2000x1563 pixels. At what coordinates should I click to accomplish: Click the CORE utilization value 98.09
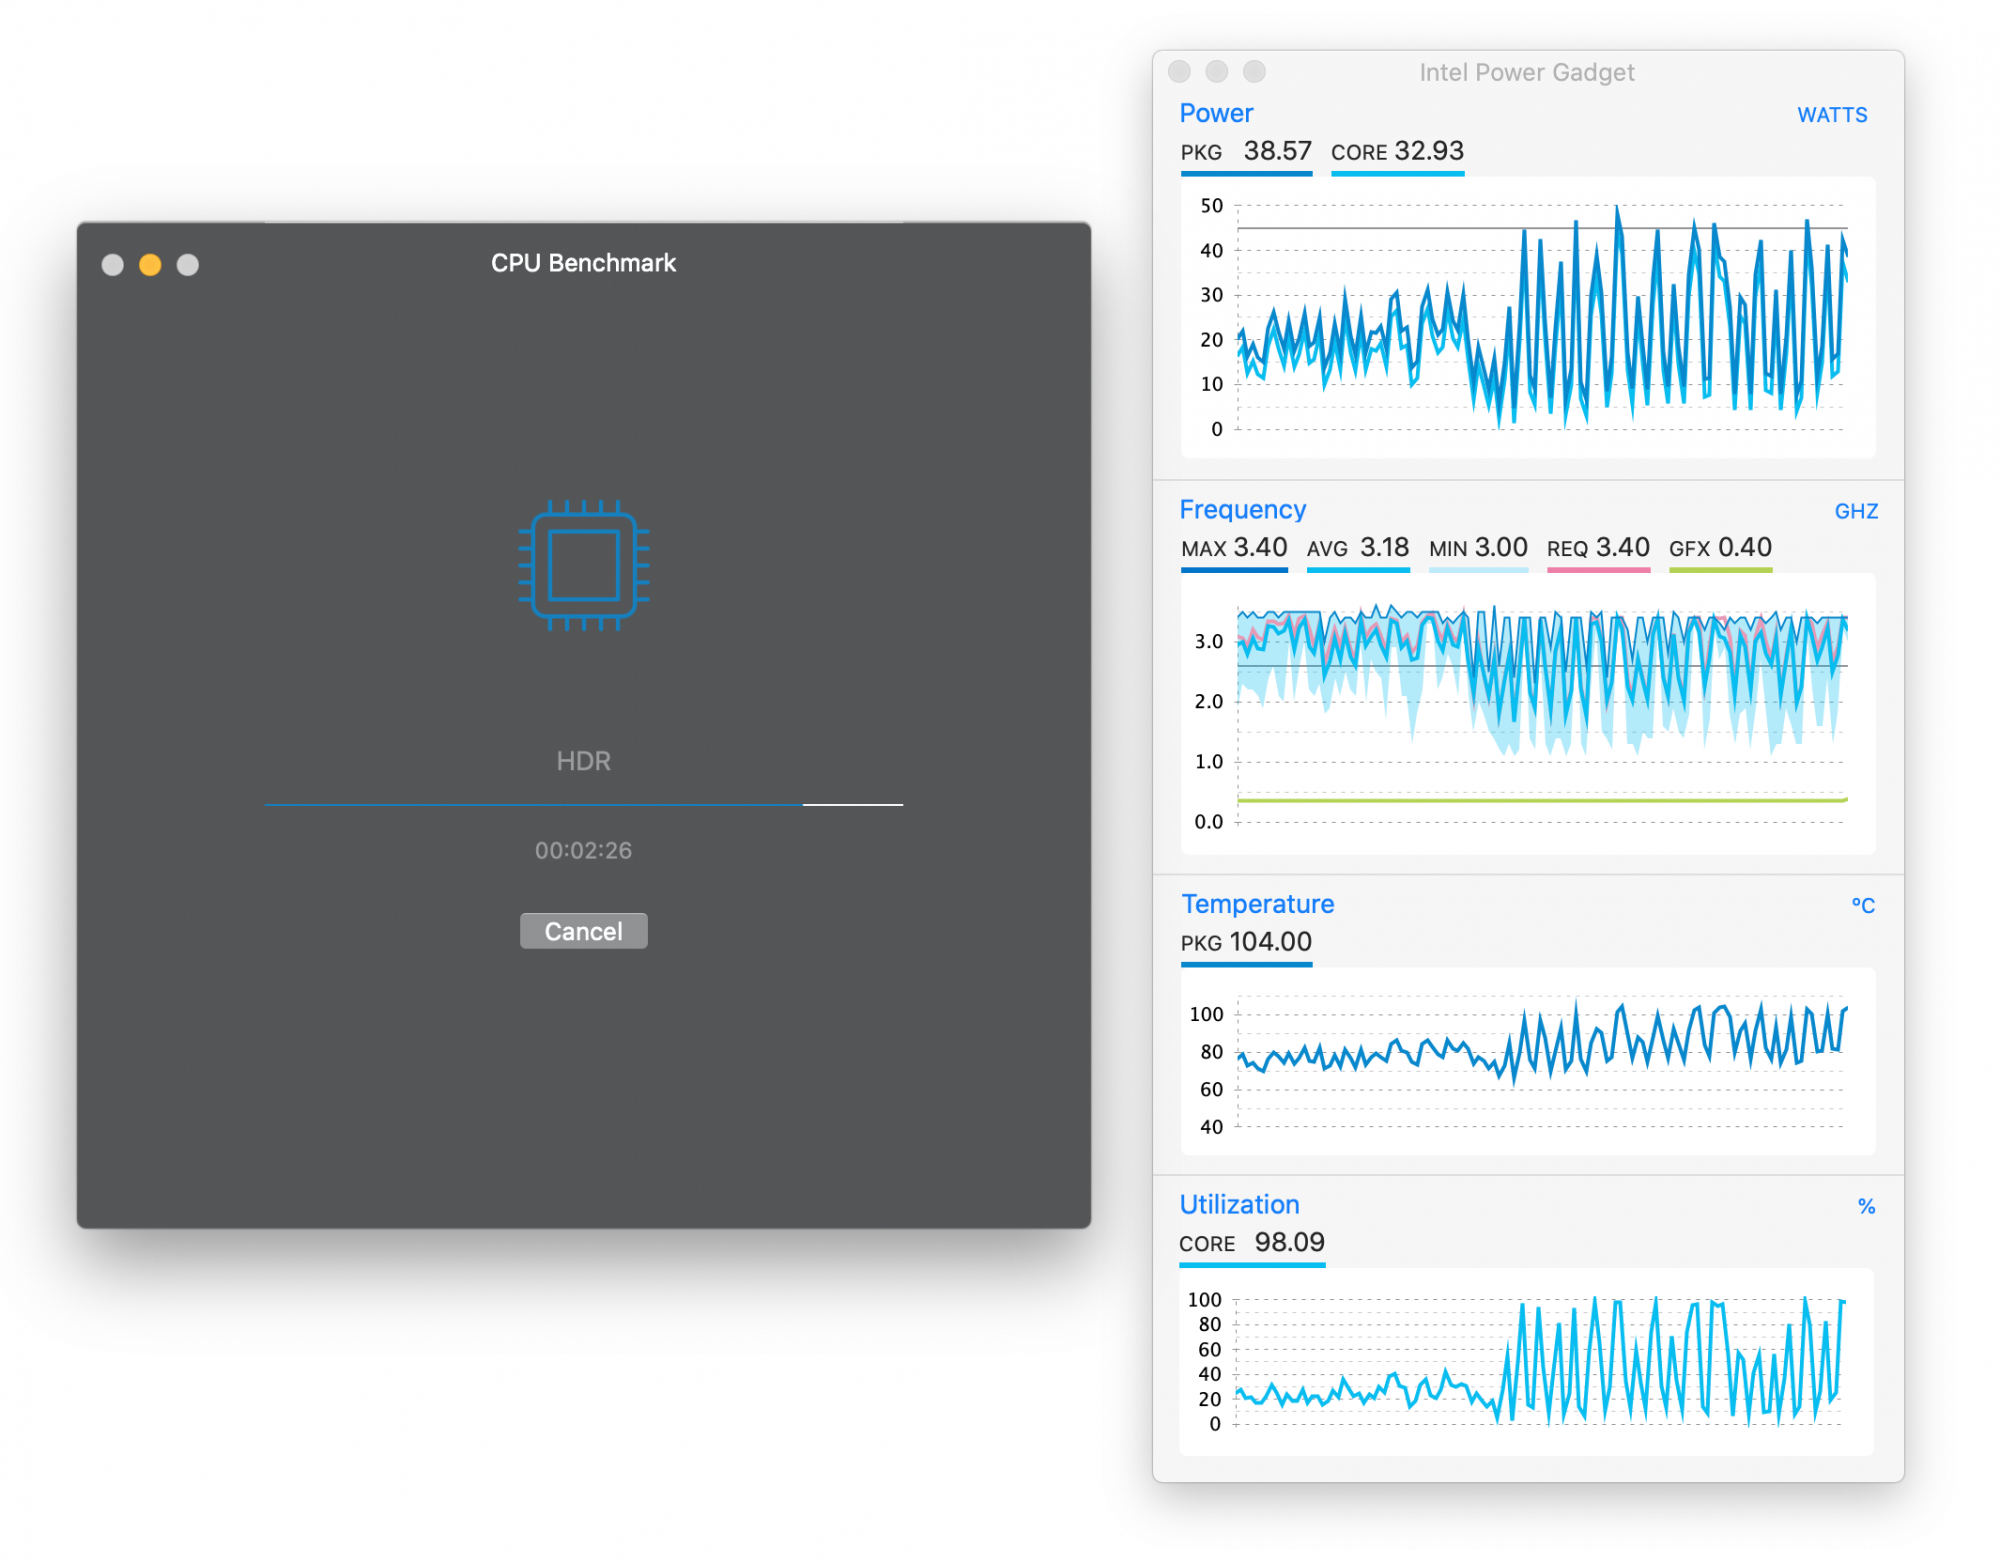[x=1289, y=1242]
